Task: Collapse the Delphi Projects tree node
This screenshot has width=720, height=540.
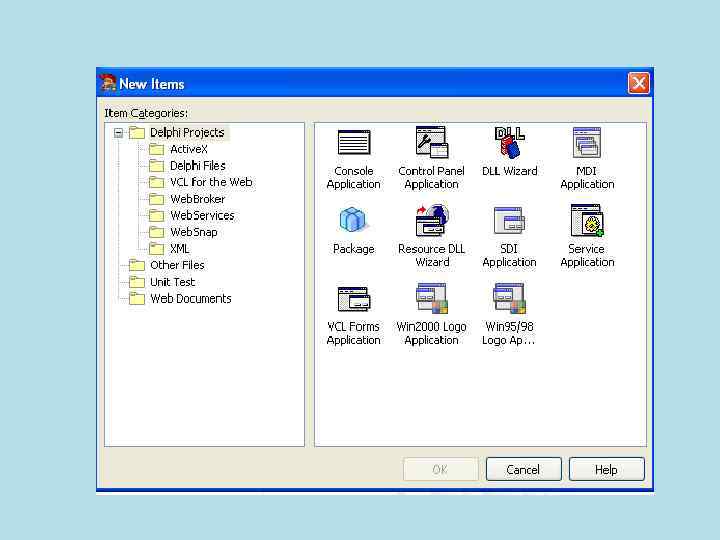Action: [x=118, y=133]
